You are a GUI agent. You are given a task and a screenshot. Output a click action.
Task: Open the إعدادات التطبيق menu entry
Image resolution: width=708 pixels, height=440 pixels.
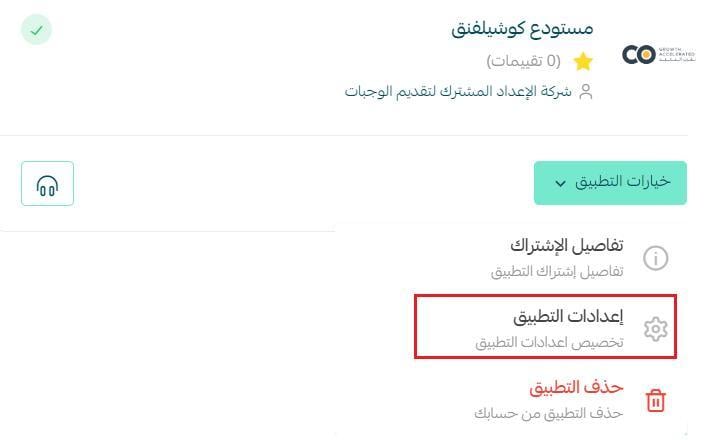point(545,327)
